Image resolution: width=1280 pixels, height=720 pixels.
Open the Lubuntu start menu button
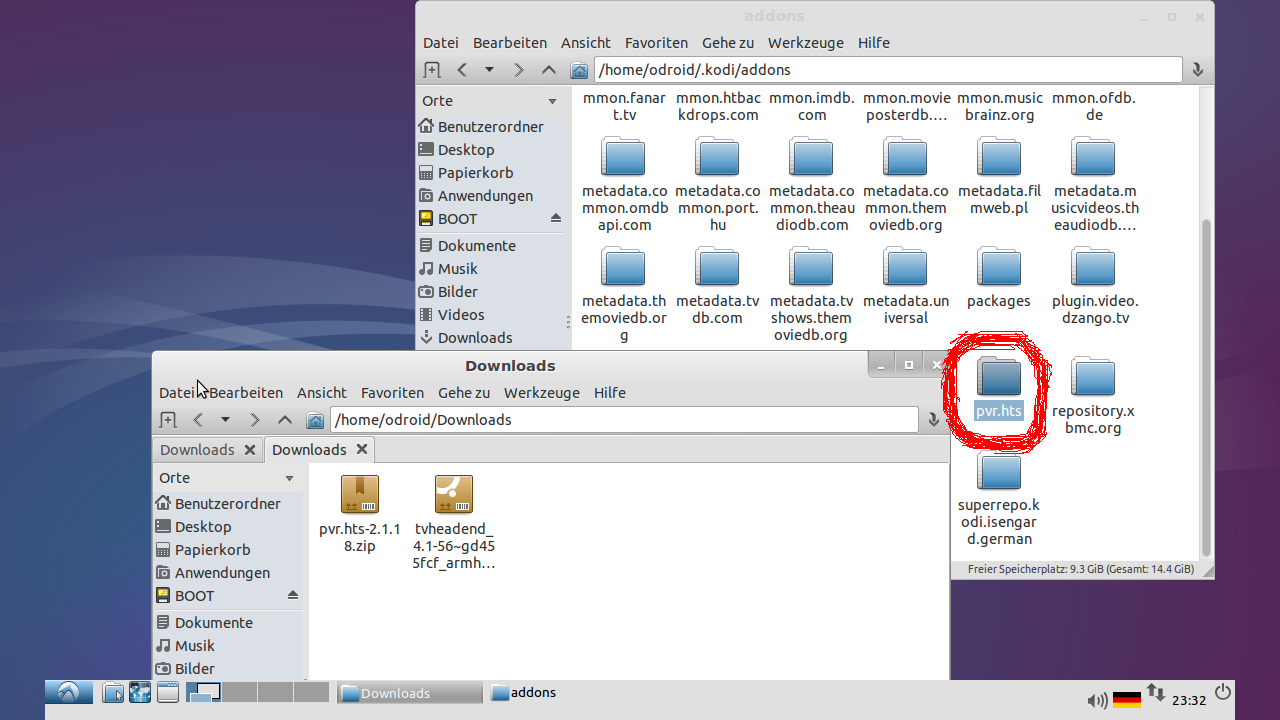pyautogui.click(x=69, y=692)
